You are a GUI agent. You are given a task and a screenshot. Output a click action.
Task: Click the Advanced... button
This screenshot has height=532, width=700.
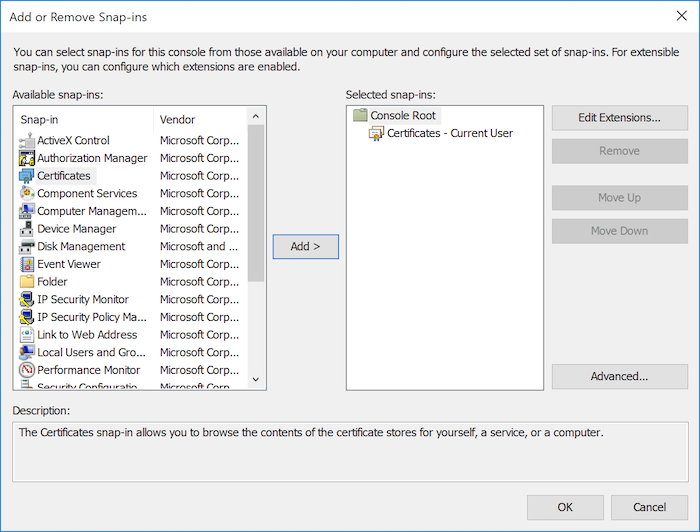619,377
